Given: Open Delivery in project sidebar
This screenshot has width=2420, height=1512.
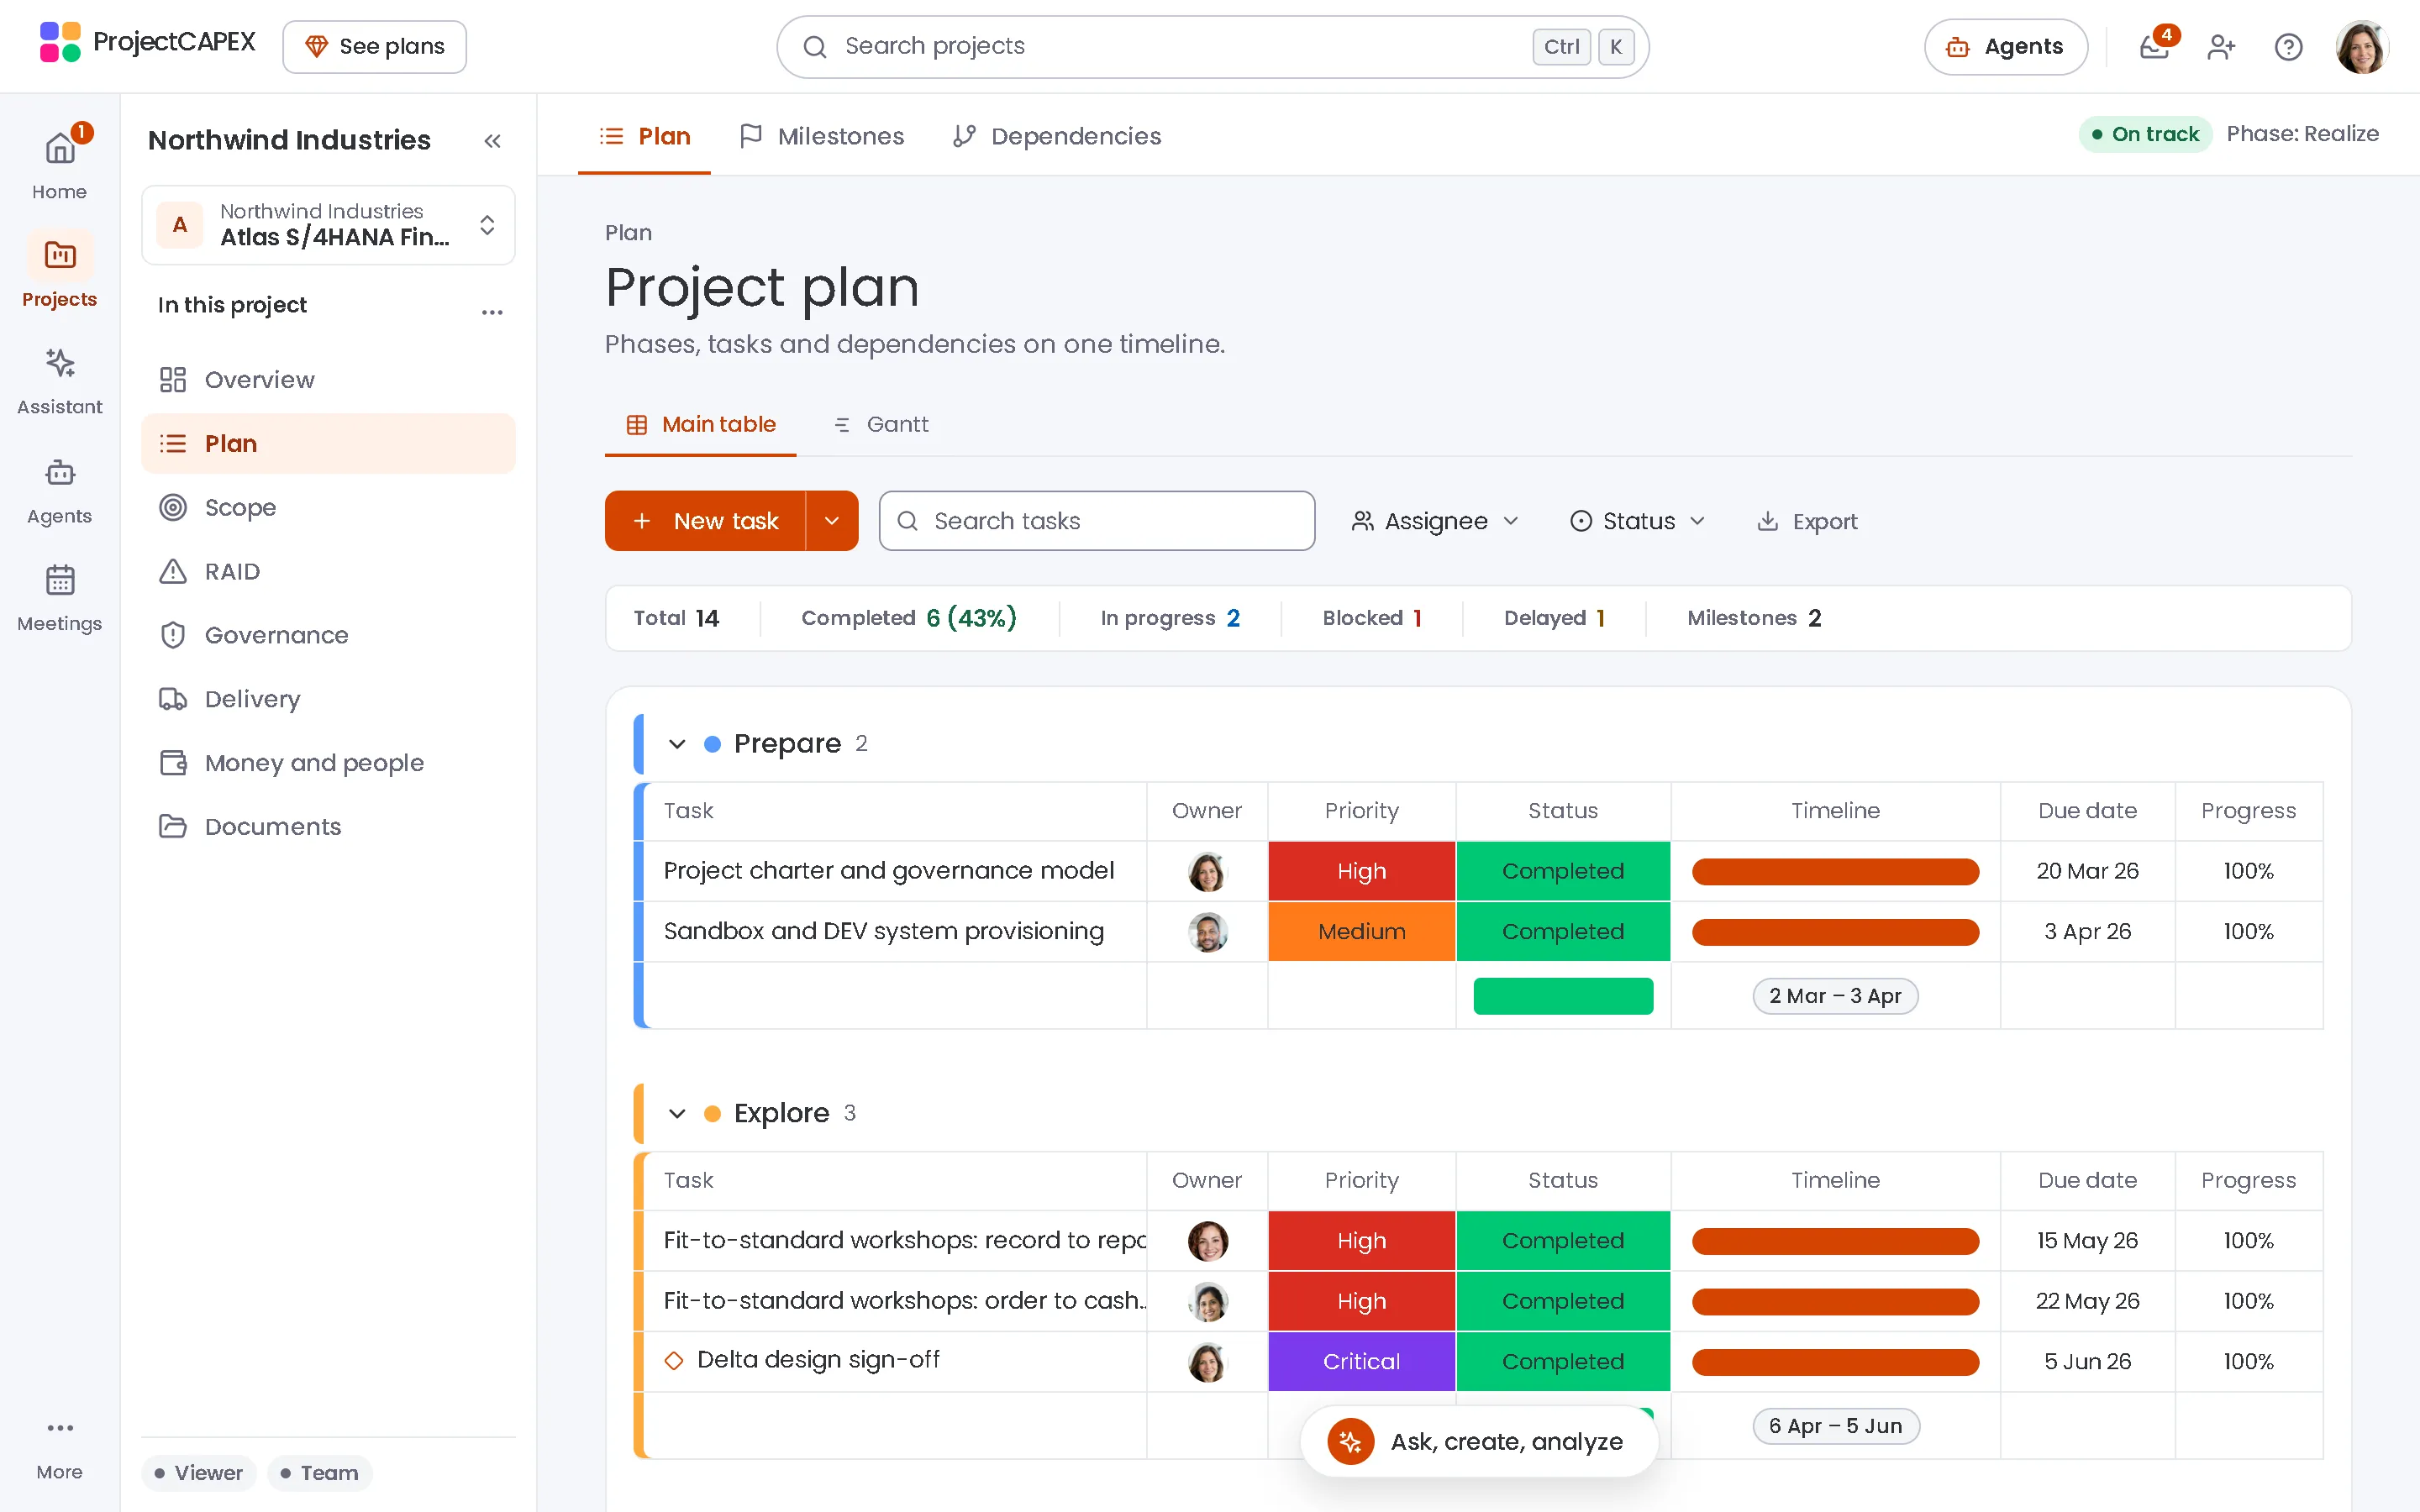Looking at the screenshot, I should coord(328,699).
